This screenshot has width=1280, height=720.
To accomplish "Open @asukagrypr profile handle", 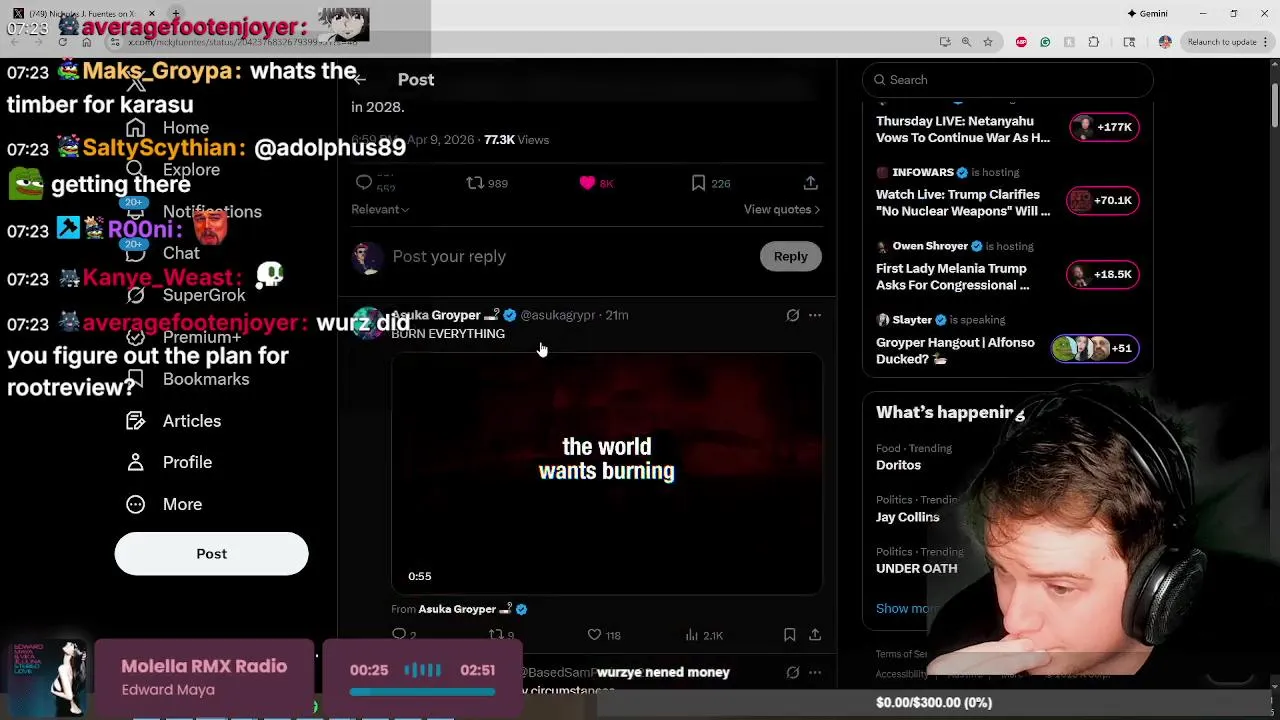I will tap(557, 315).
